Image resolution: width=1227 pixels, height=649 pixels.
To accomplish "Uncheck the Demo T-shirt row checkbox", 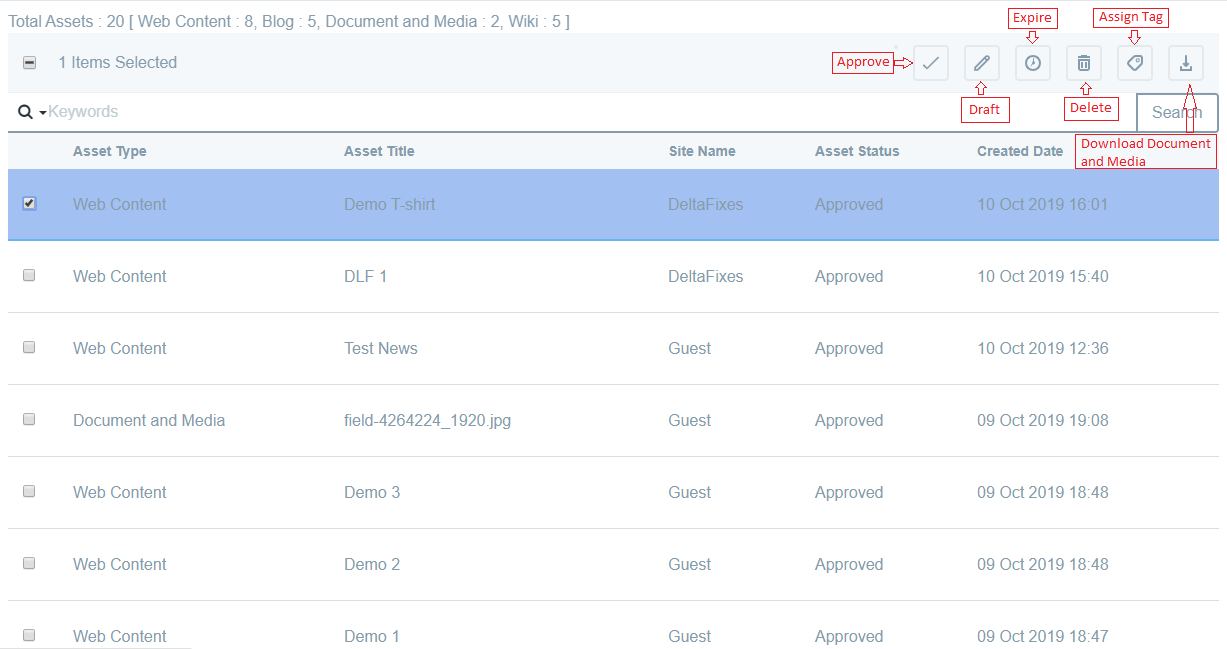I will 29,203.
